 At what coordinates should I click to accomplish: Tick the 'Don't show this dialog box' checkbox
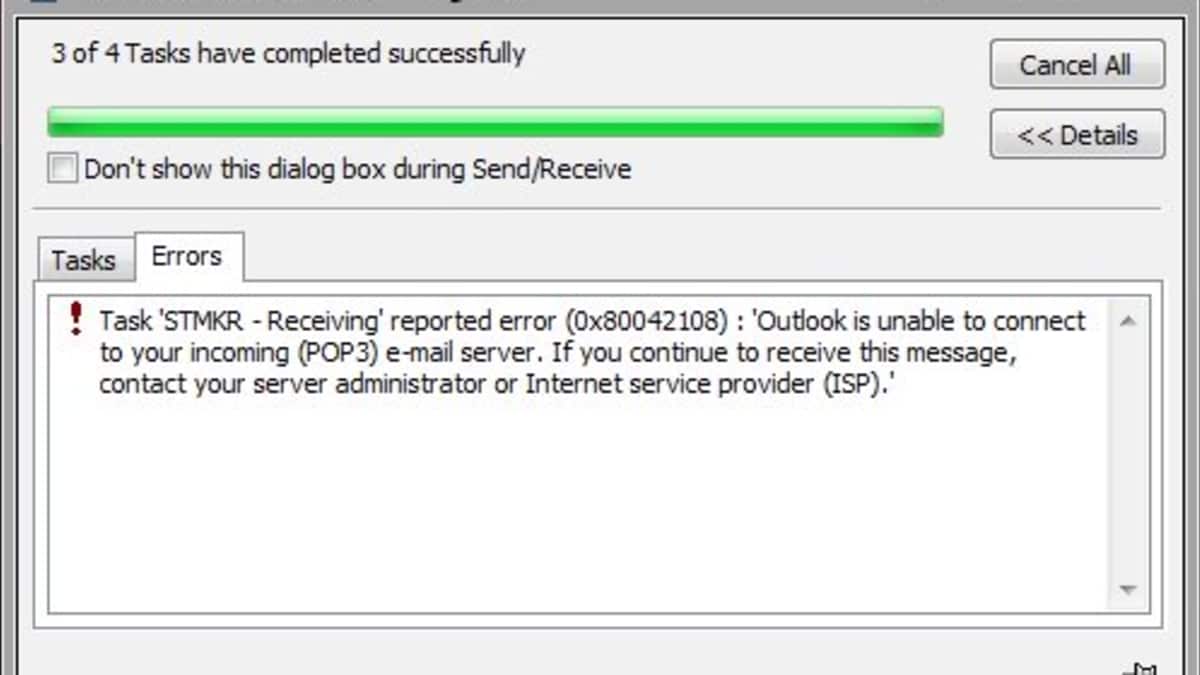63,169
